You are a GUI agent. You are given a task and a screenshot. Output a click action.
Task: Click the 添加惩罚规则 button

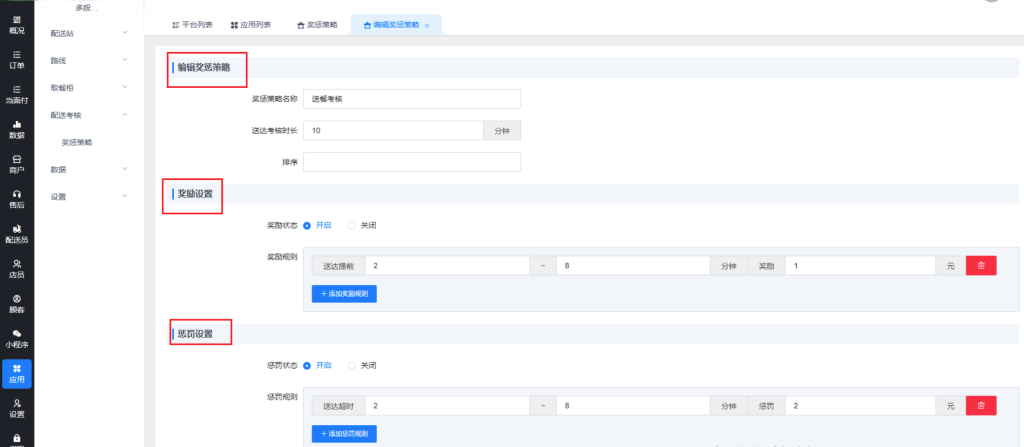[344, 434]
